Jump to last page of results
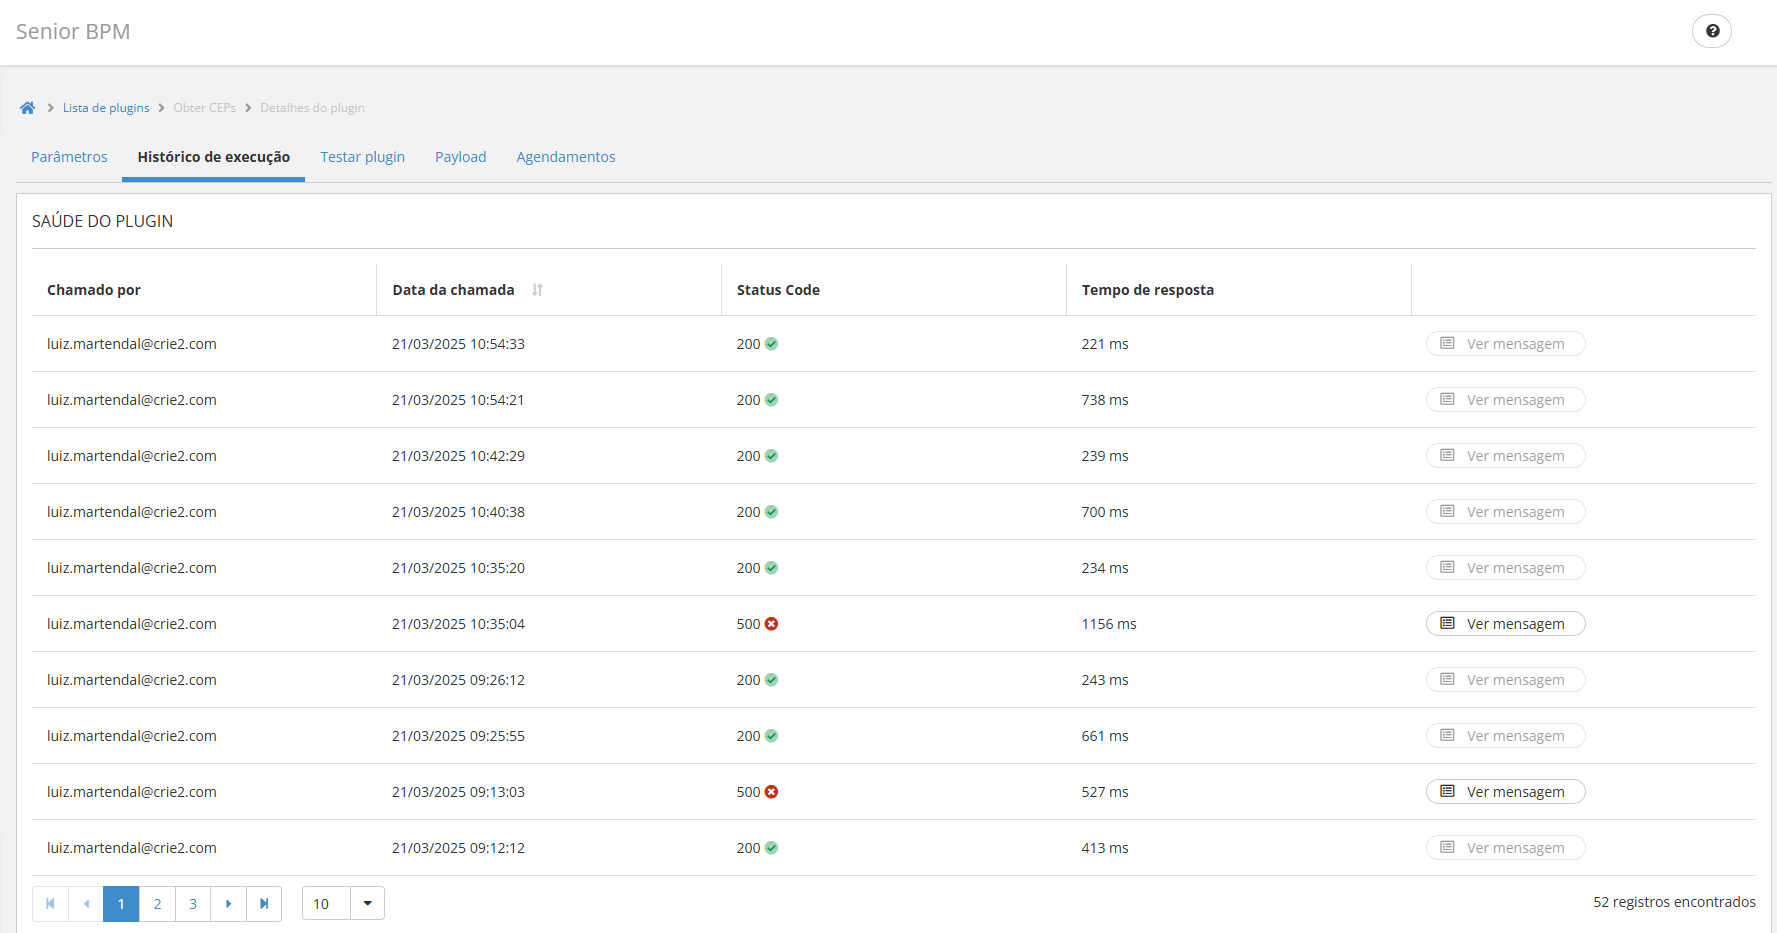 [264, 904]
